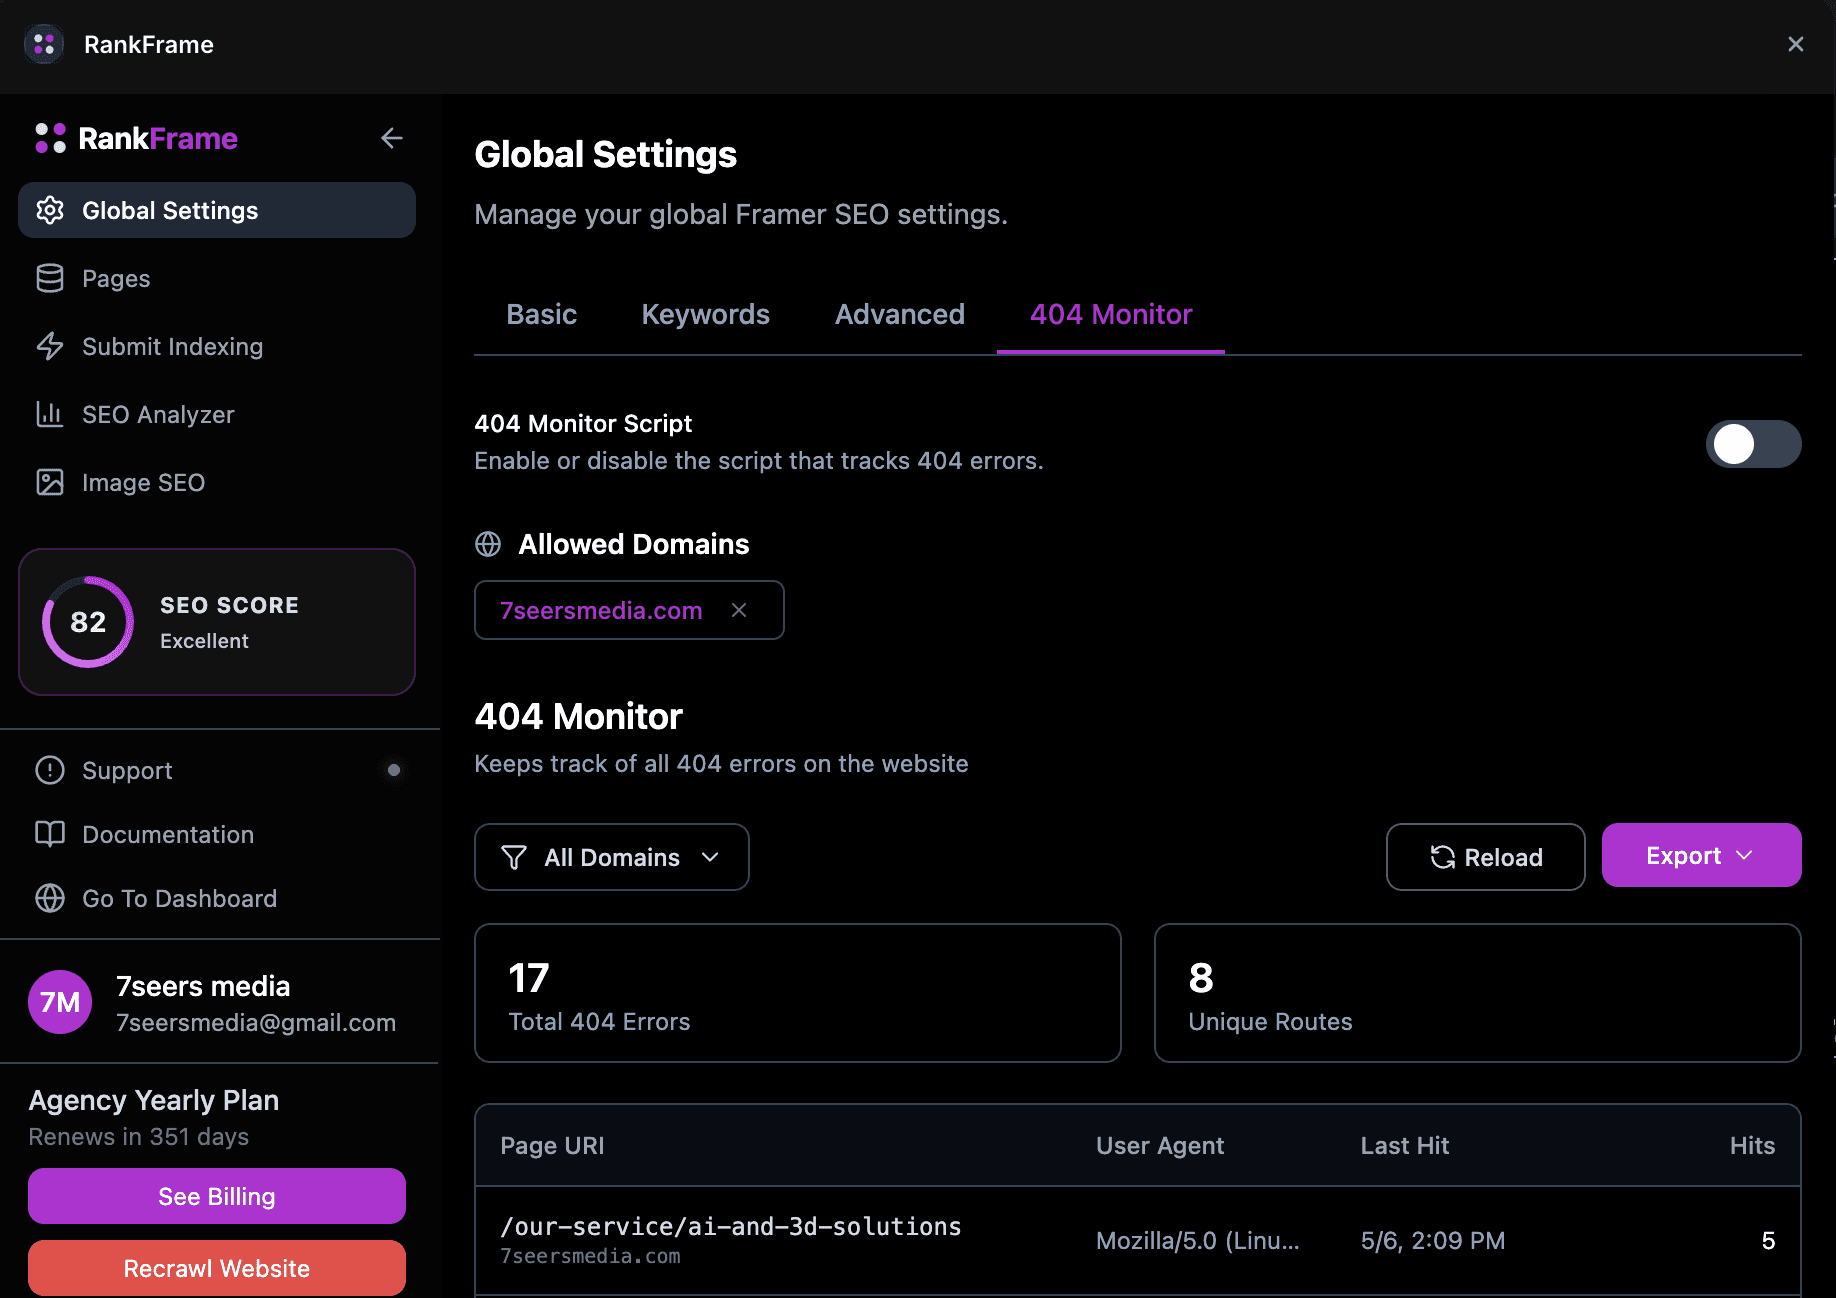Remove the 7seersmedia.com allowed domain
This screenshot has width=1836, height=1298.
[x=739, y=610]
